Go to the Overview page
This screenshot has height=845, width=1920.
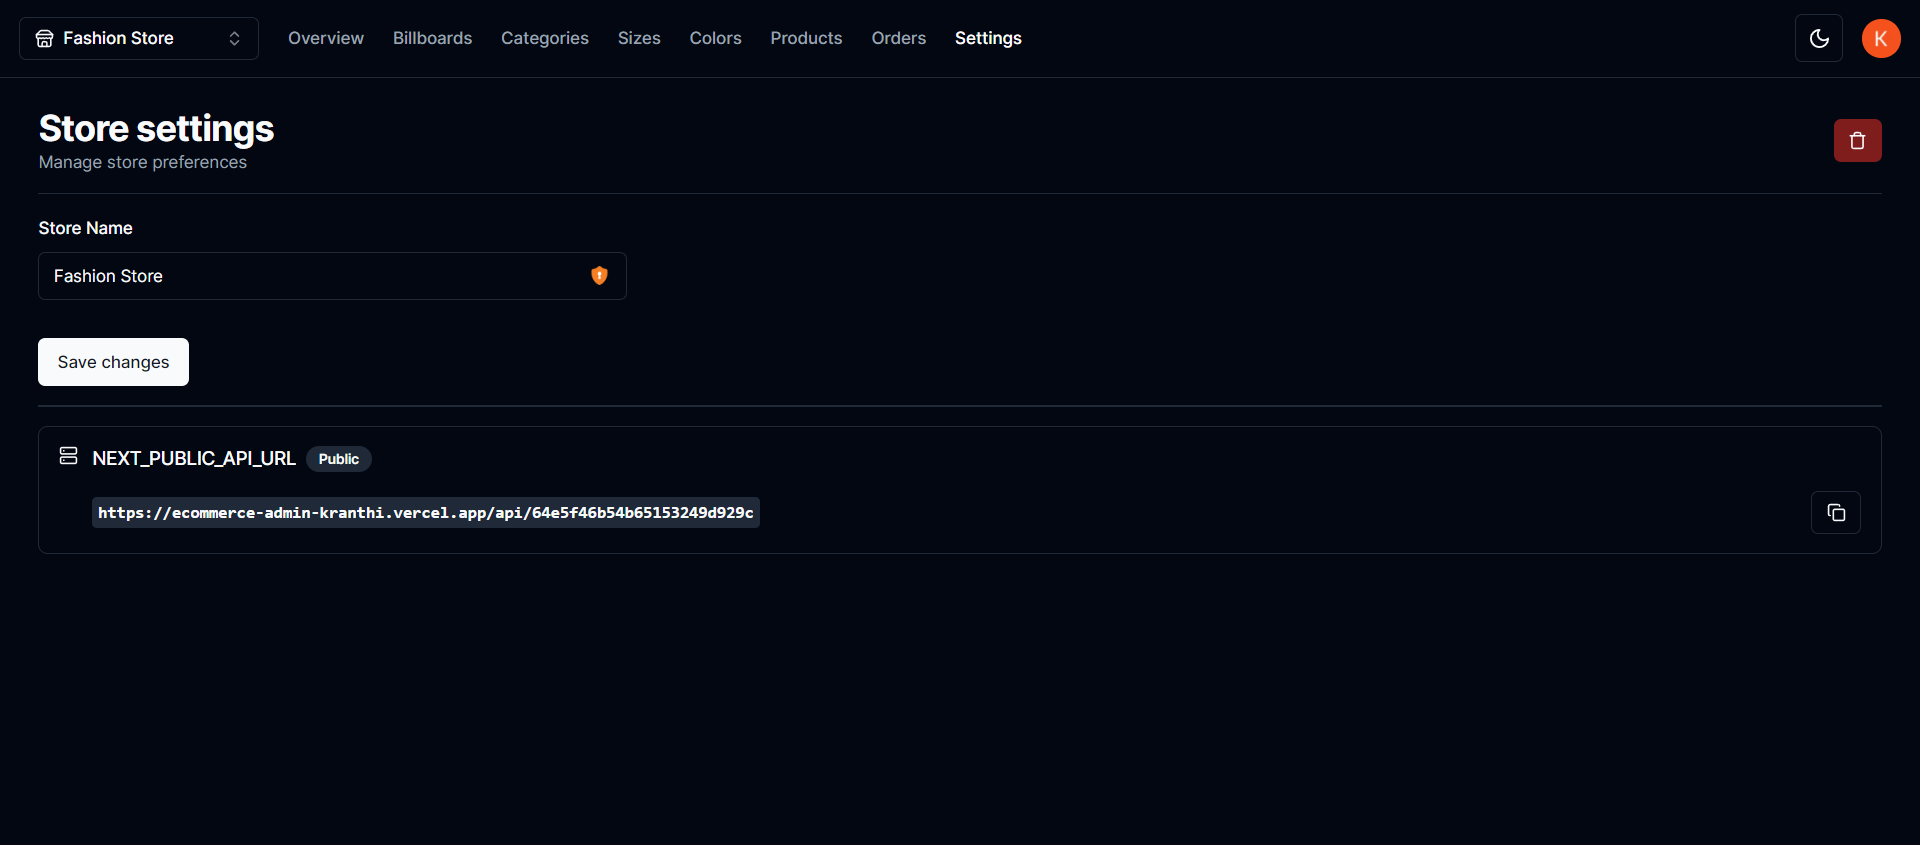click(326, 38)
